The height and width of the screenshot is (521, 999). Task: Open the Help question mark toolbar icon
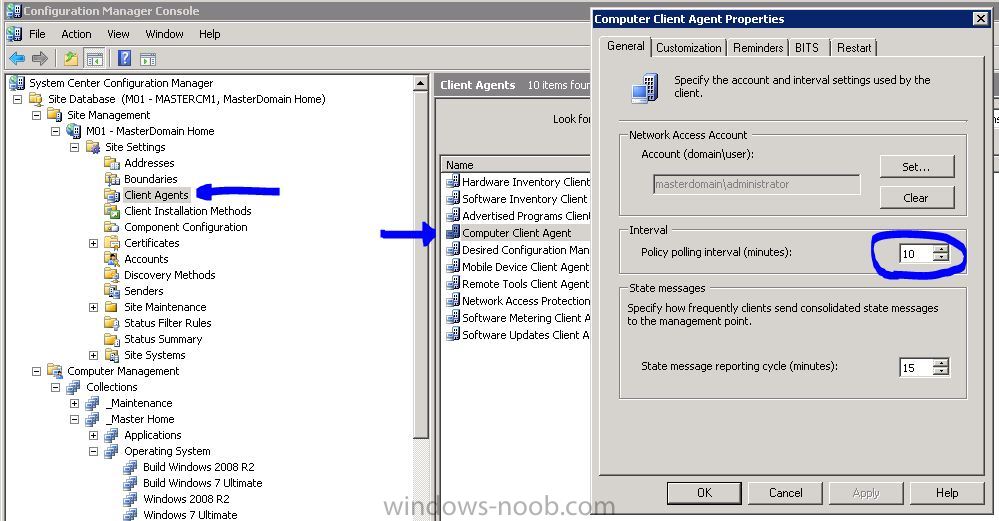coord(124,59)
